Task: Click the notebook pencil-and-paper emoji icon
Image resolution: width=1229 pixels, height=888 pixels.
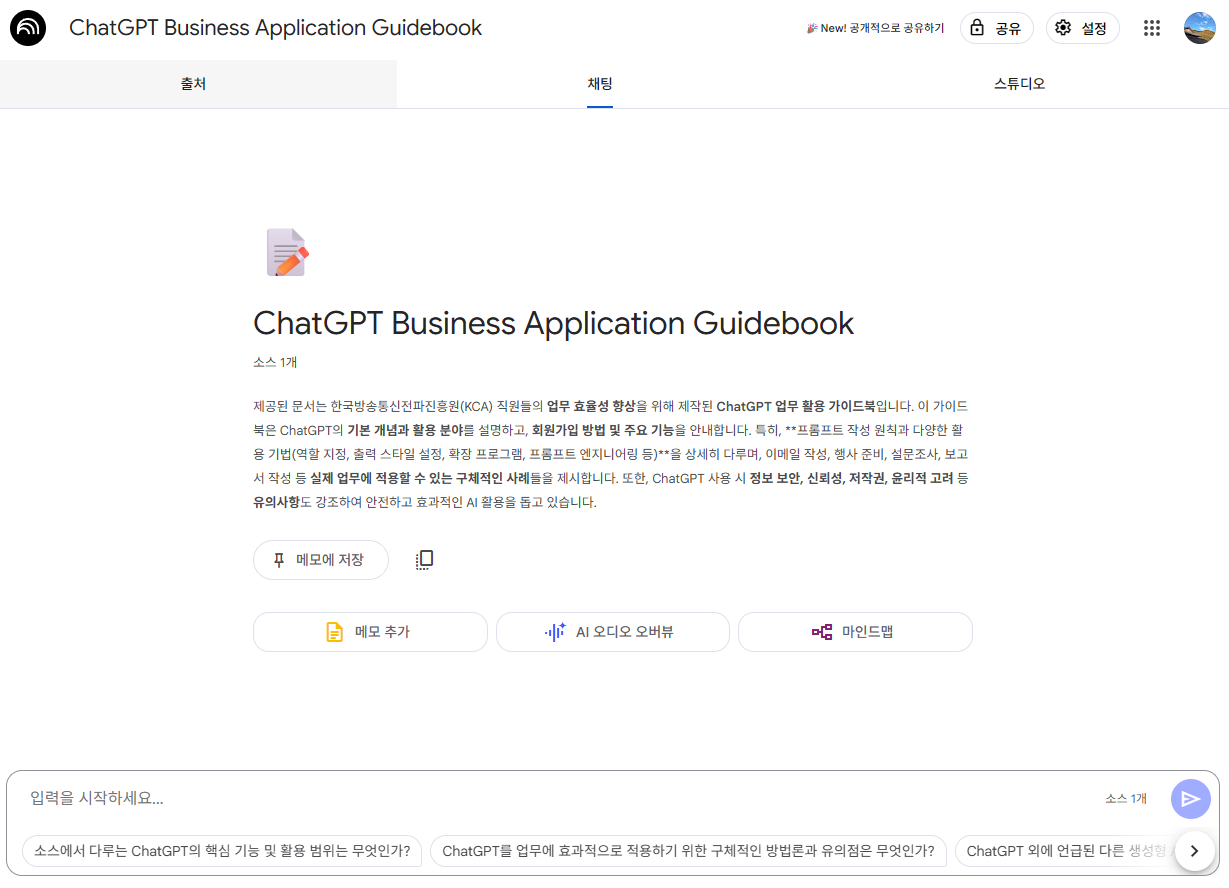Action: pyautogui.click(x=286, y=252)
